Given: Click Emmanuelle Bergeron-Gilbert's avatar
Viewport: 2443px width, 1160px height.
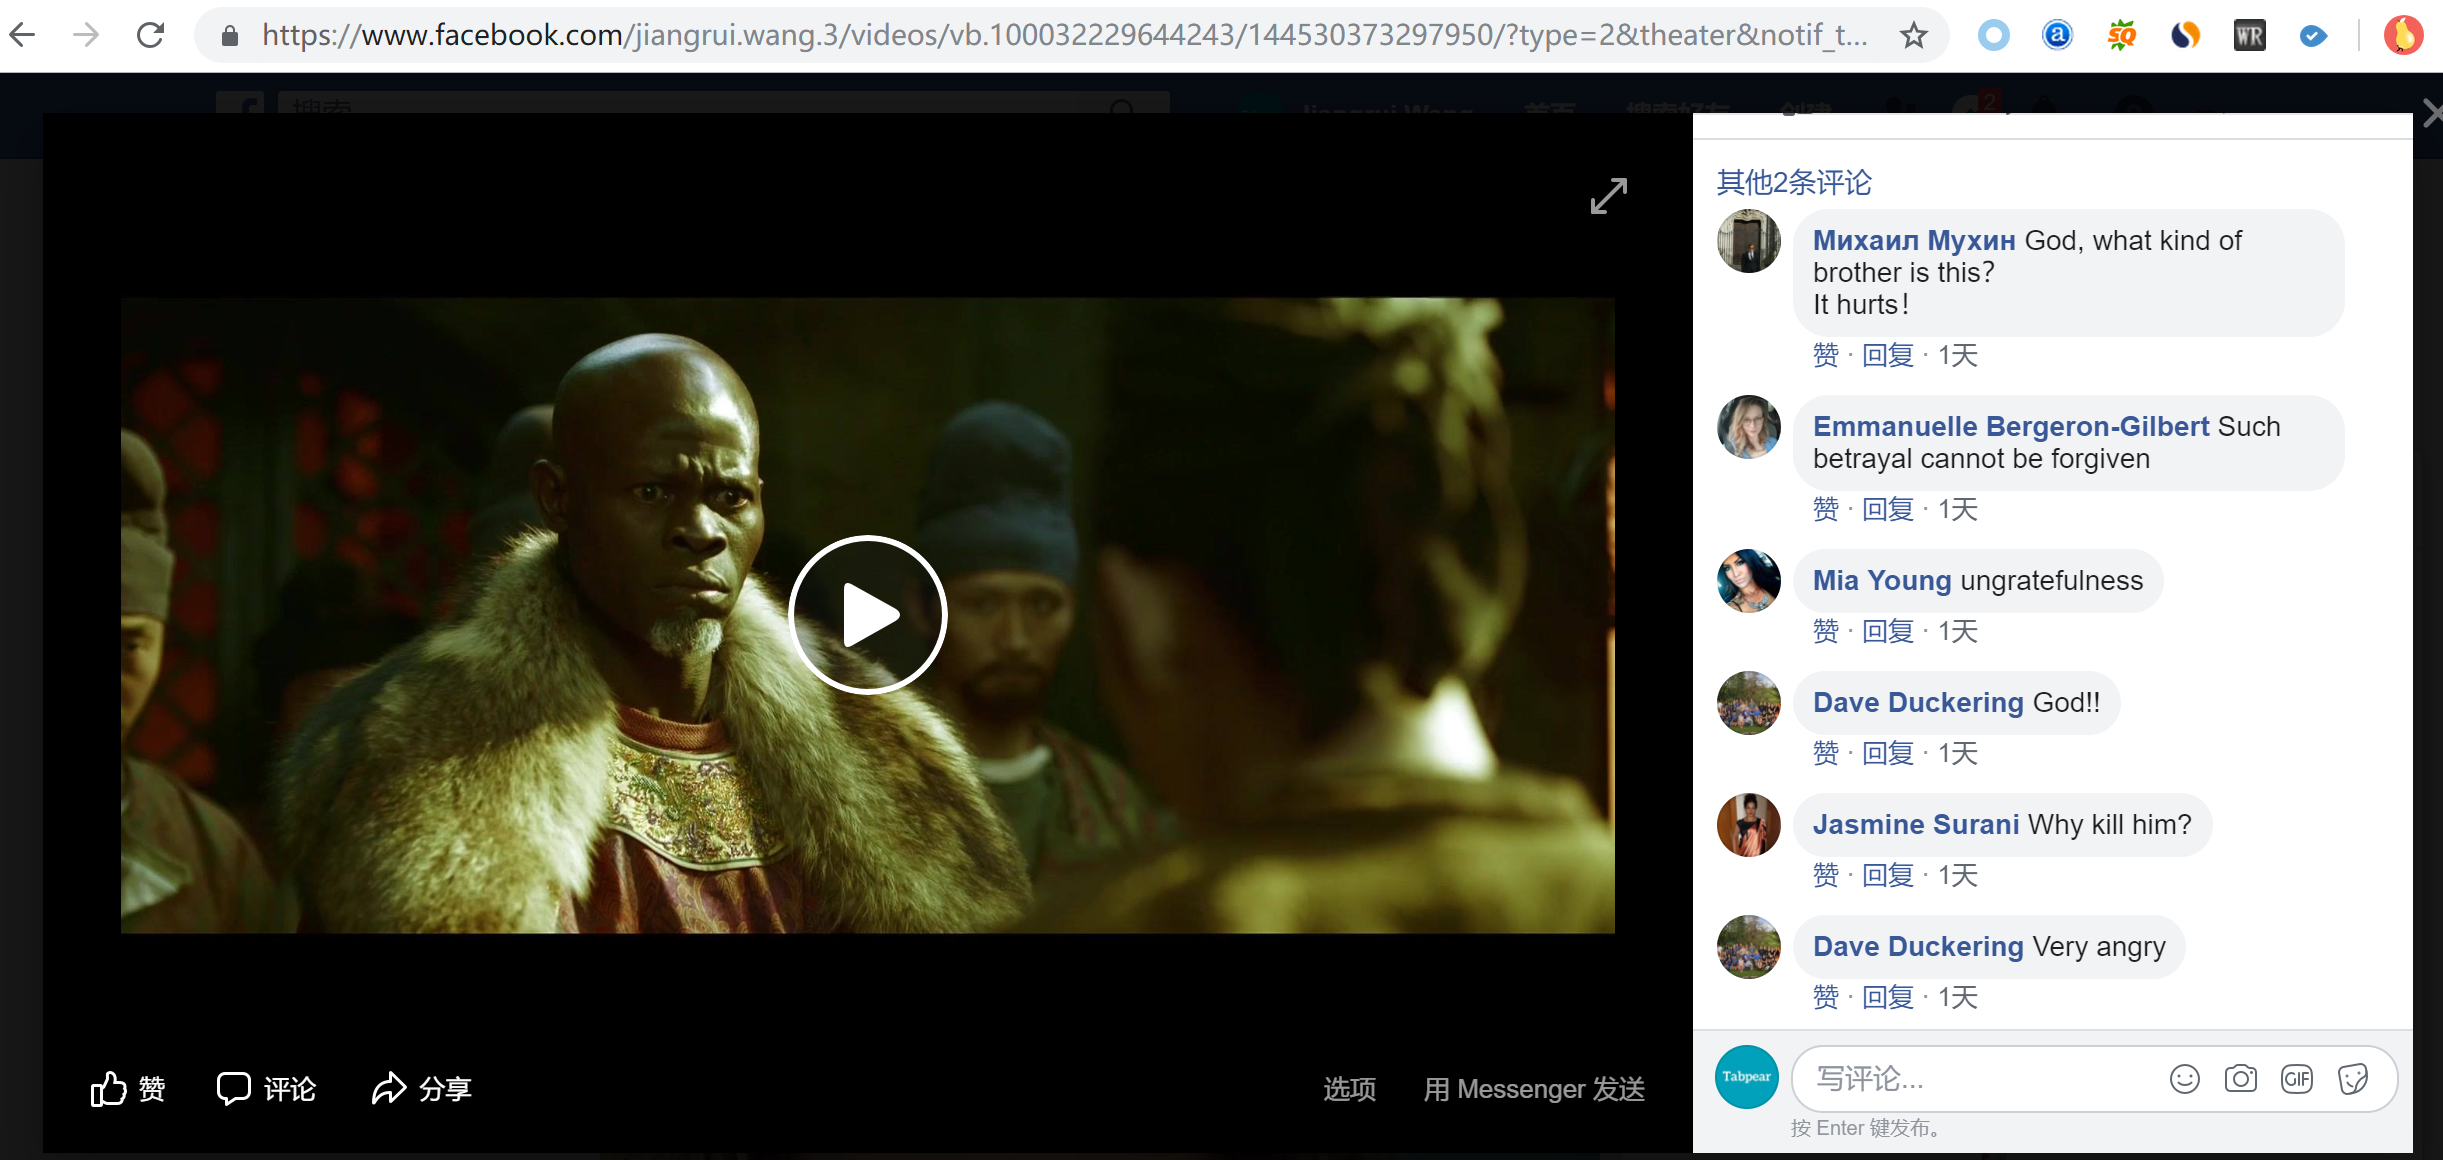Looking at the screenshot, I should pyautogui.click(x=1749, y=427).
